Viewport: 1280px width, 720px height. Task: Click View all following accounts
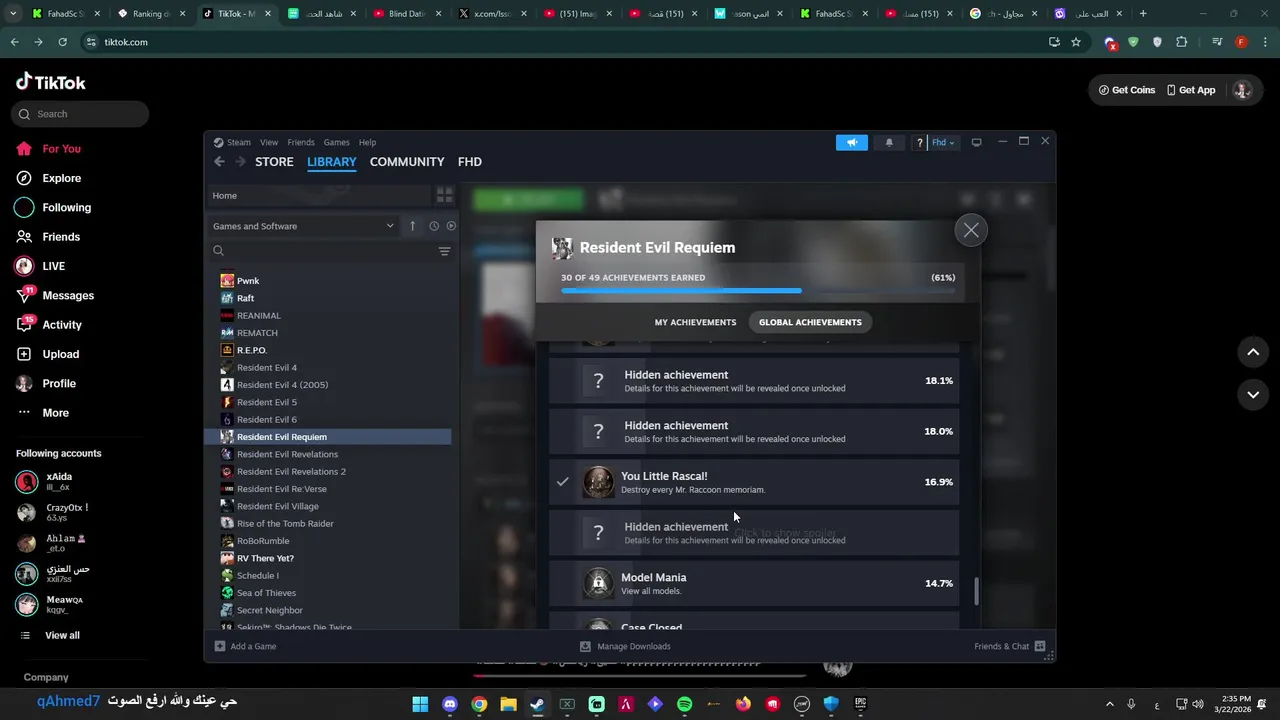[62, 635]
